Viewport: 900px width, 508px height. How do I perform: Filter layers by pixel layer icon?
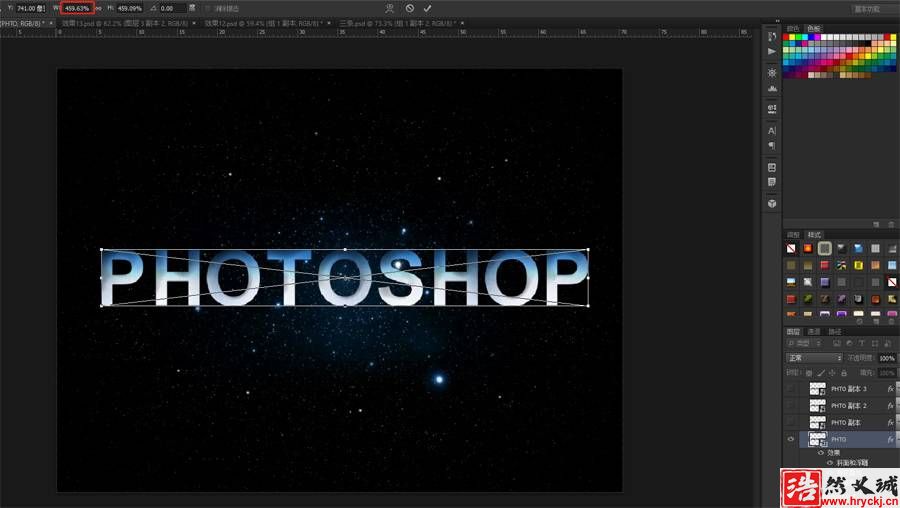click(x=836, y=343)
